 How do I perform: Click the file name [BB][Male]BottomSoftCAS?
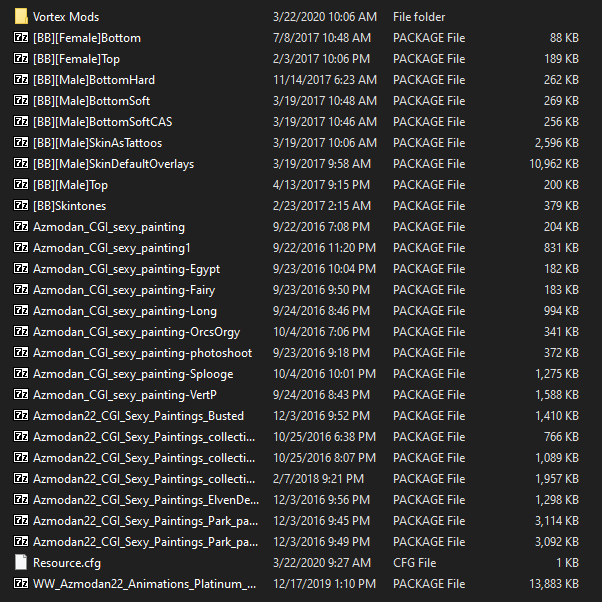coord(103,122)
